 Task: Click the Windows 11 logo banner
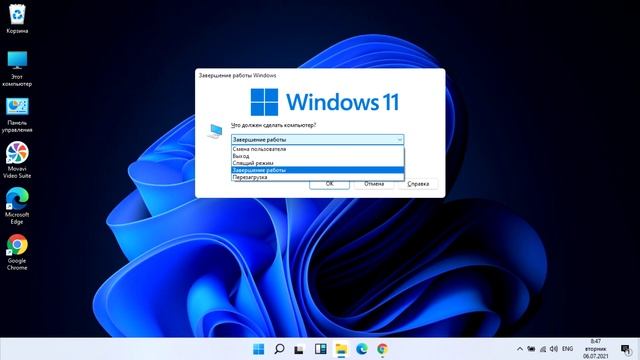(x=324, y=102)
